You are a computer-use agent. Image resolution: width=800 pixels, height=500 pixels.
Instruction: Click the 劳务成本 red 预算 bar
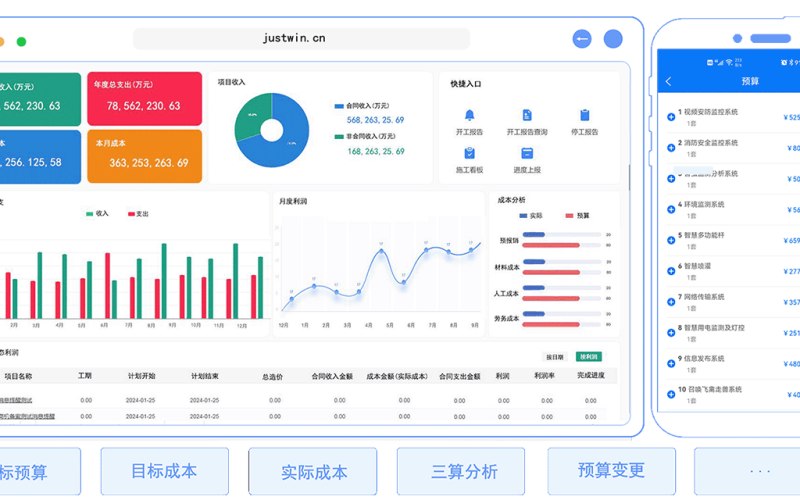(551, 324)
